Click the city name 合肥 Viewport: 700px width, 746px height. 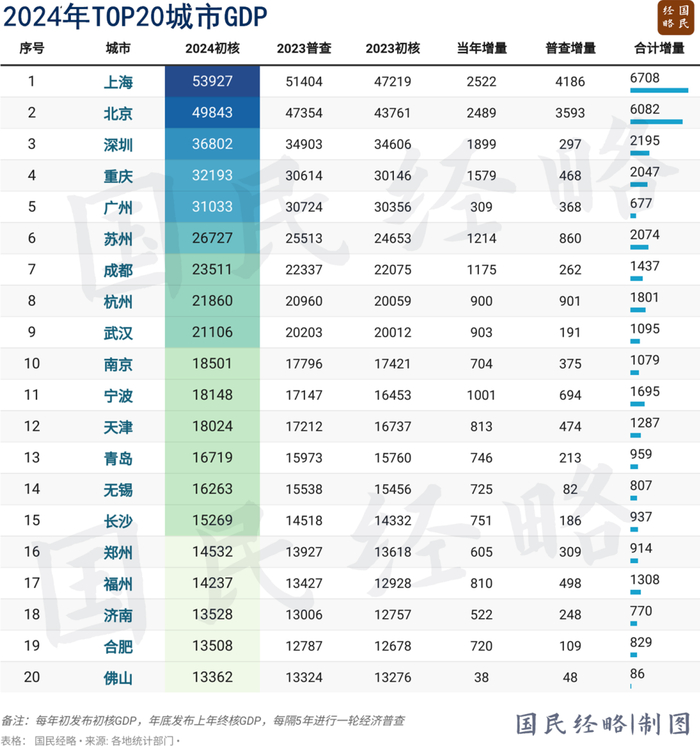(118, 647)
